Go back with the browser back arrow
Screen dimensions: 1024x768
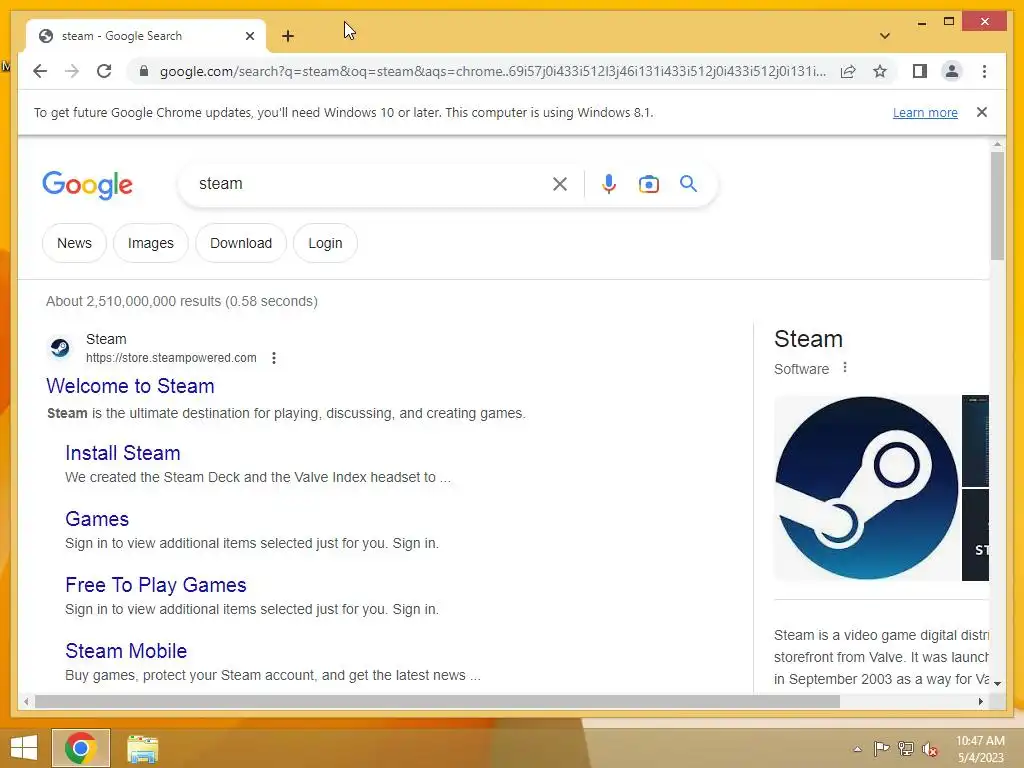[40, 71]
